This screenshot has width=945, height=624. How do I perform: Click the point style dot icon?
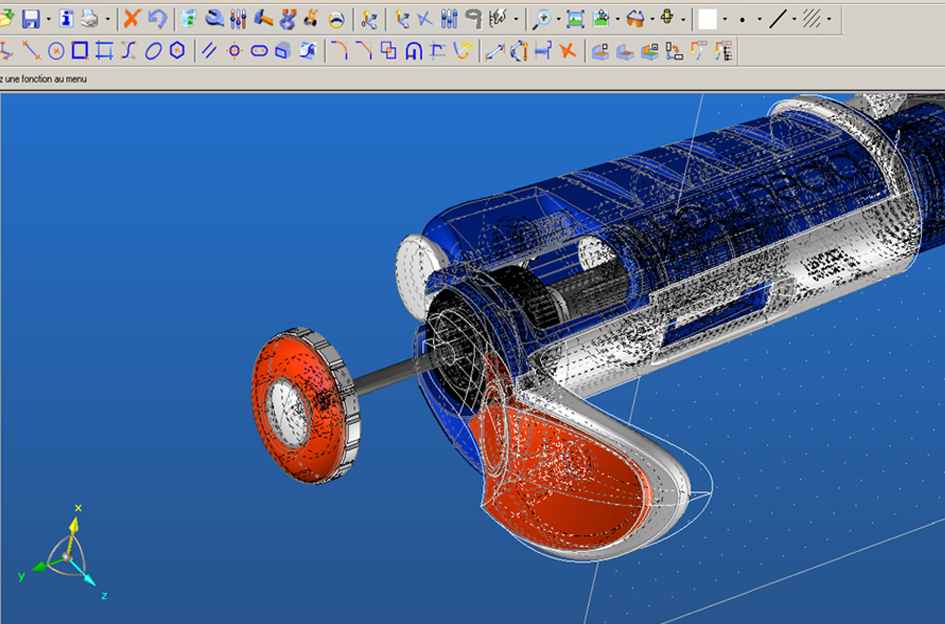(x=742, y=19)
